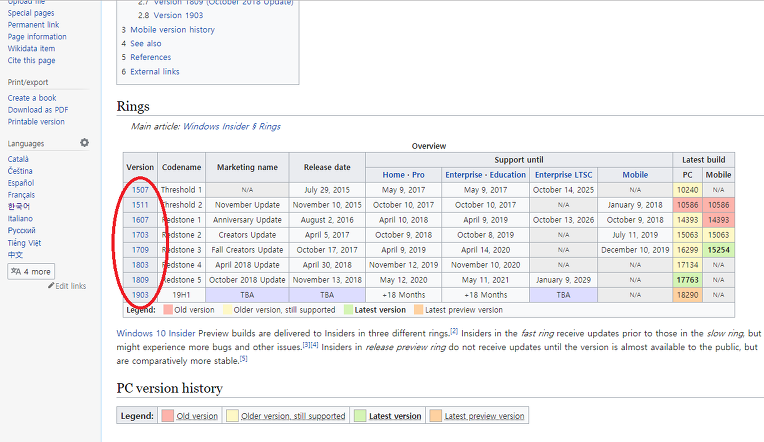Select the Release date column header
Screen dimensions: 764x442
pyautogui.click(x=327, y=167)
